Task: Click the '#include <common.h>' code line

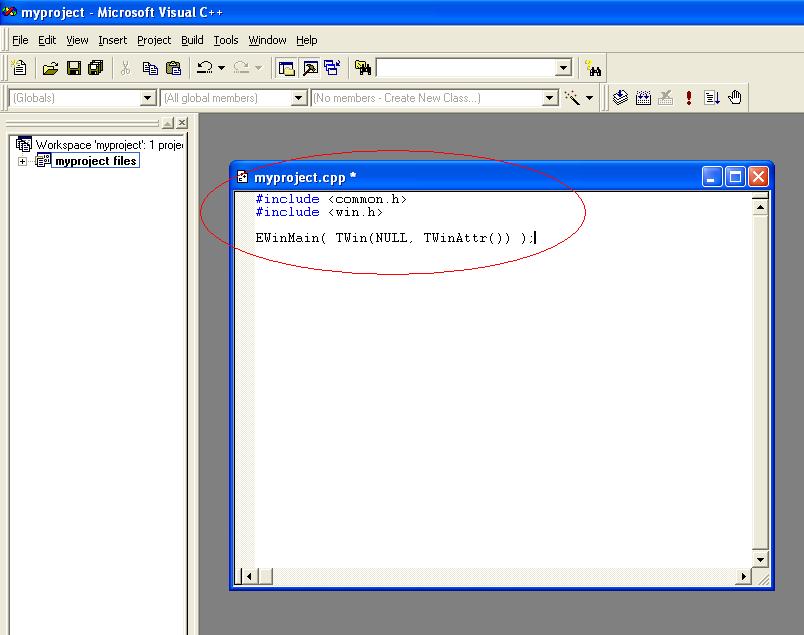Action: click(331, 199)
